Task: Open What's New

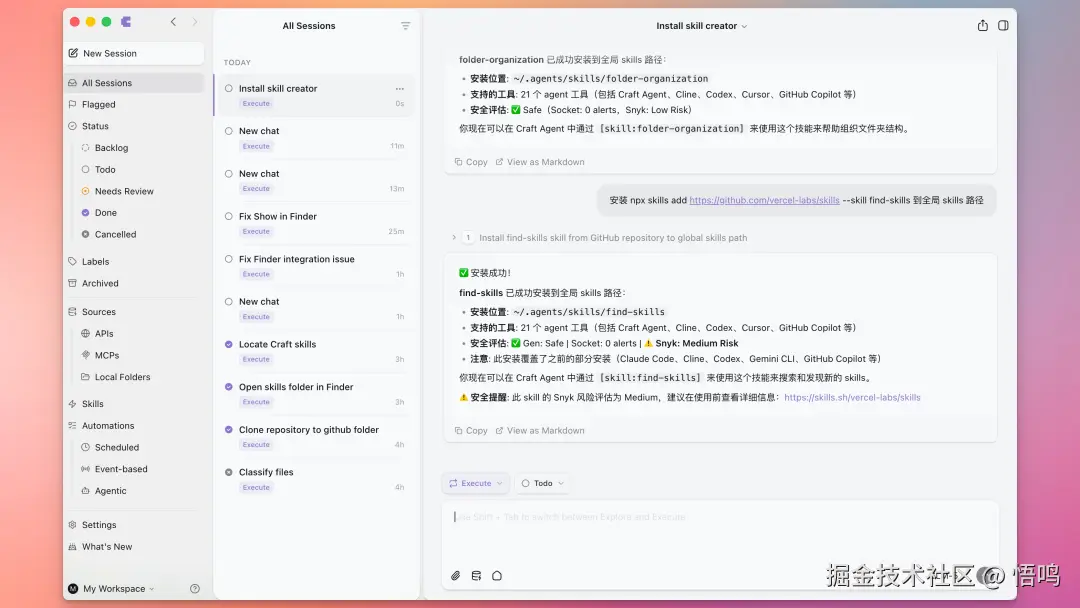Action: click(107, 547)
